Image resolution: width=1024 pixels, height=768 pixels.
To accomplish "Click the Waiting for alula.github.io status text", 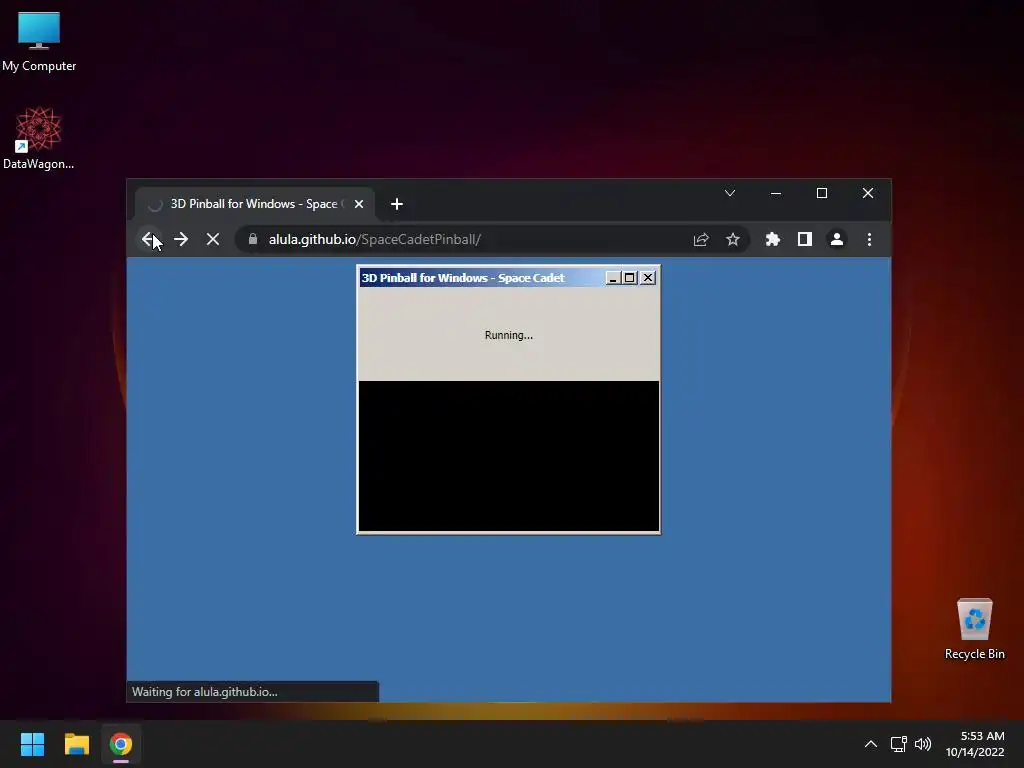I will point(205,692).
